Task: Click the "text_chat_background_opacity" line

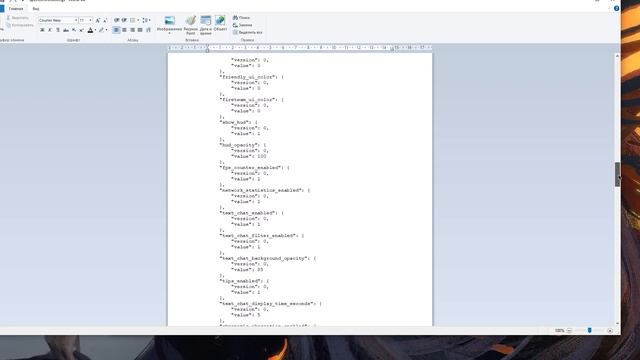Action: click(268, 258)
